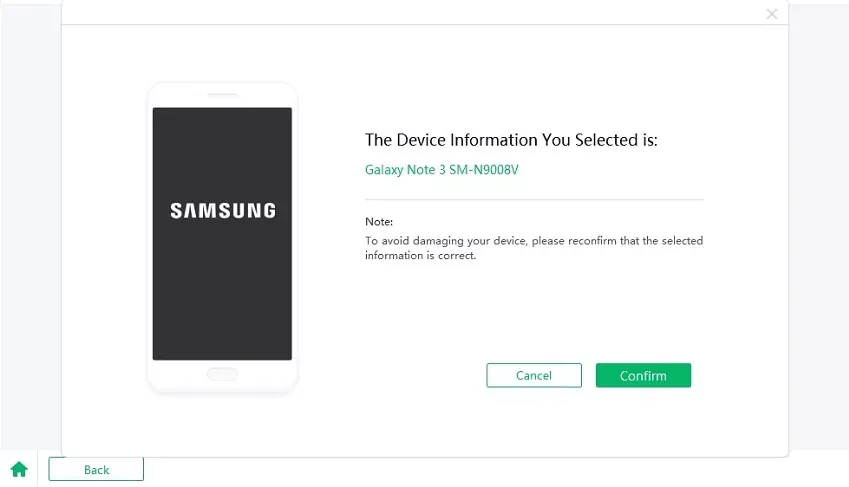Tap the home button on the phone illustration
The width and height of the screenshot is (849, 487).
[222, 374]
